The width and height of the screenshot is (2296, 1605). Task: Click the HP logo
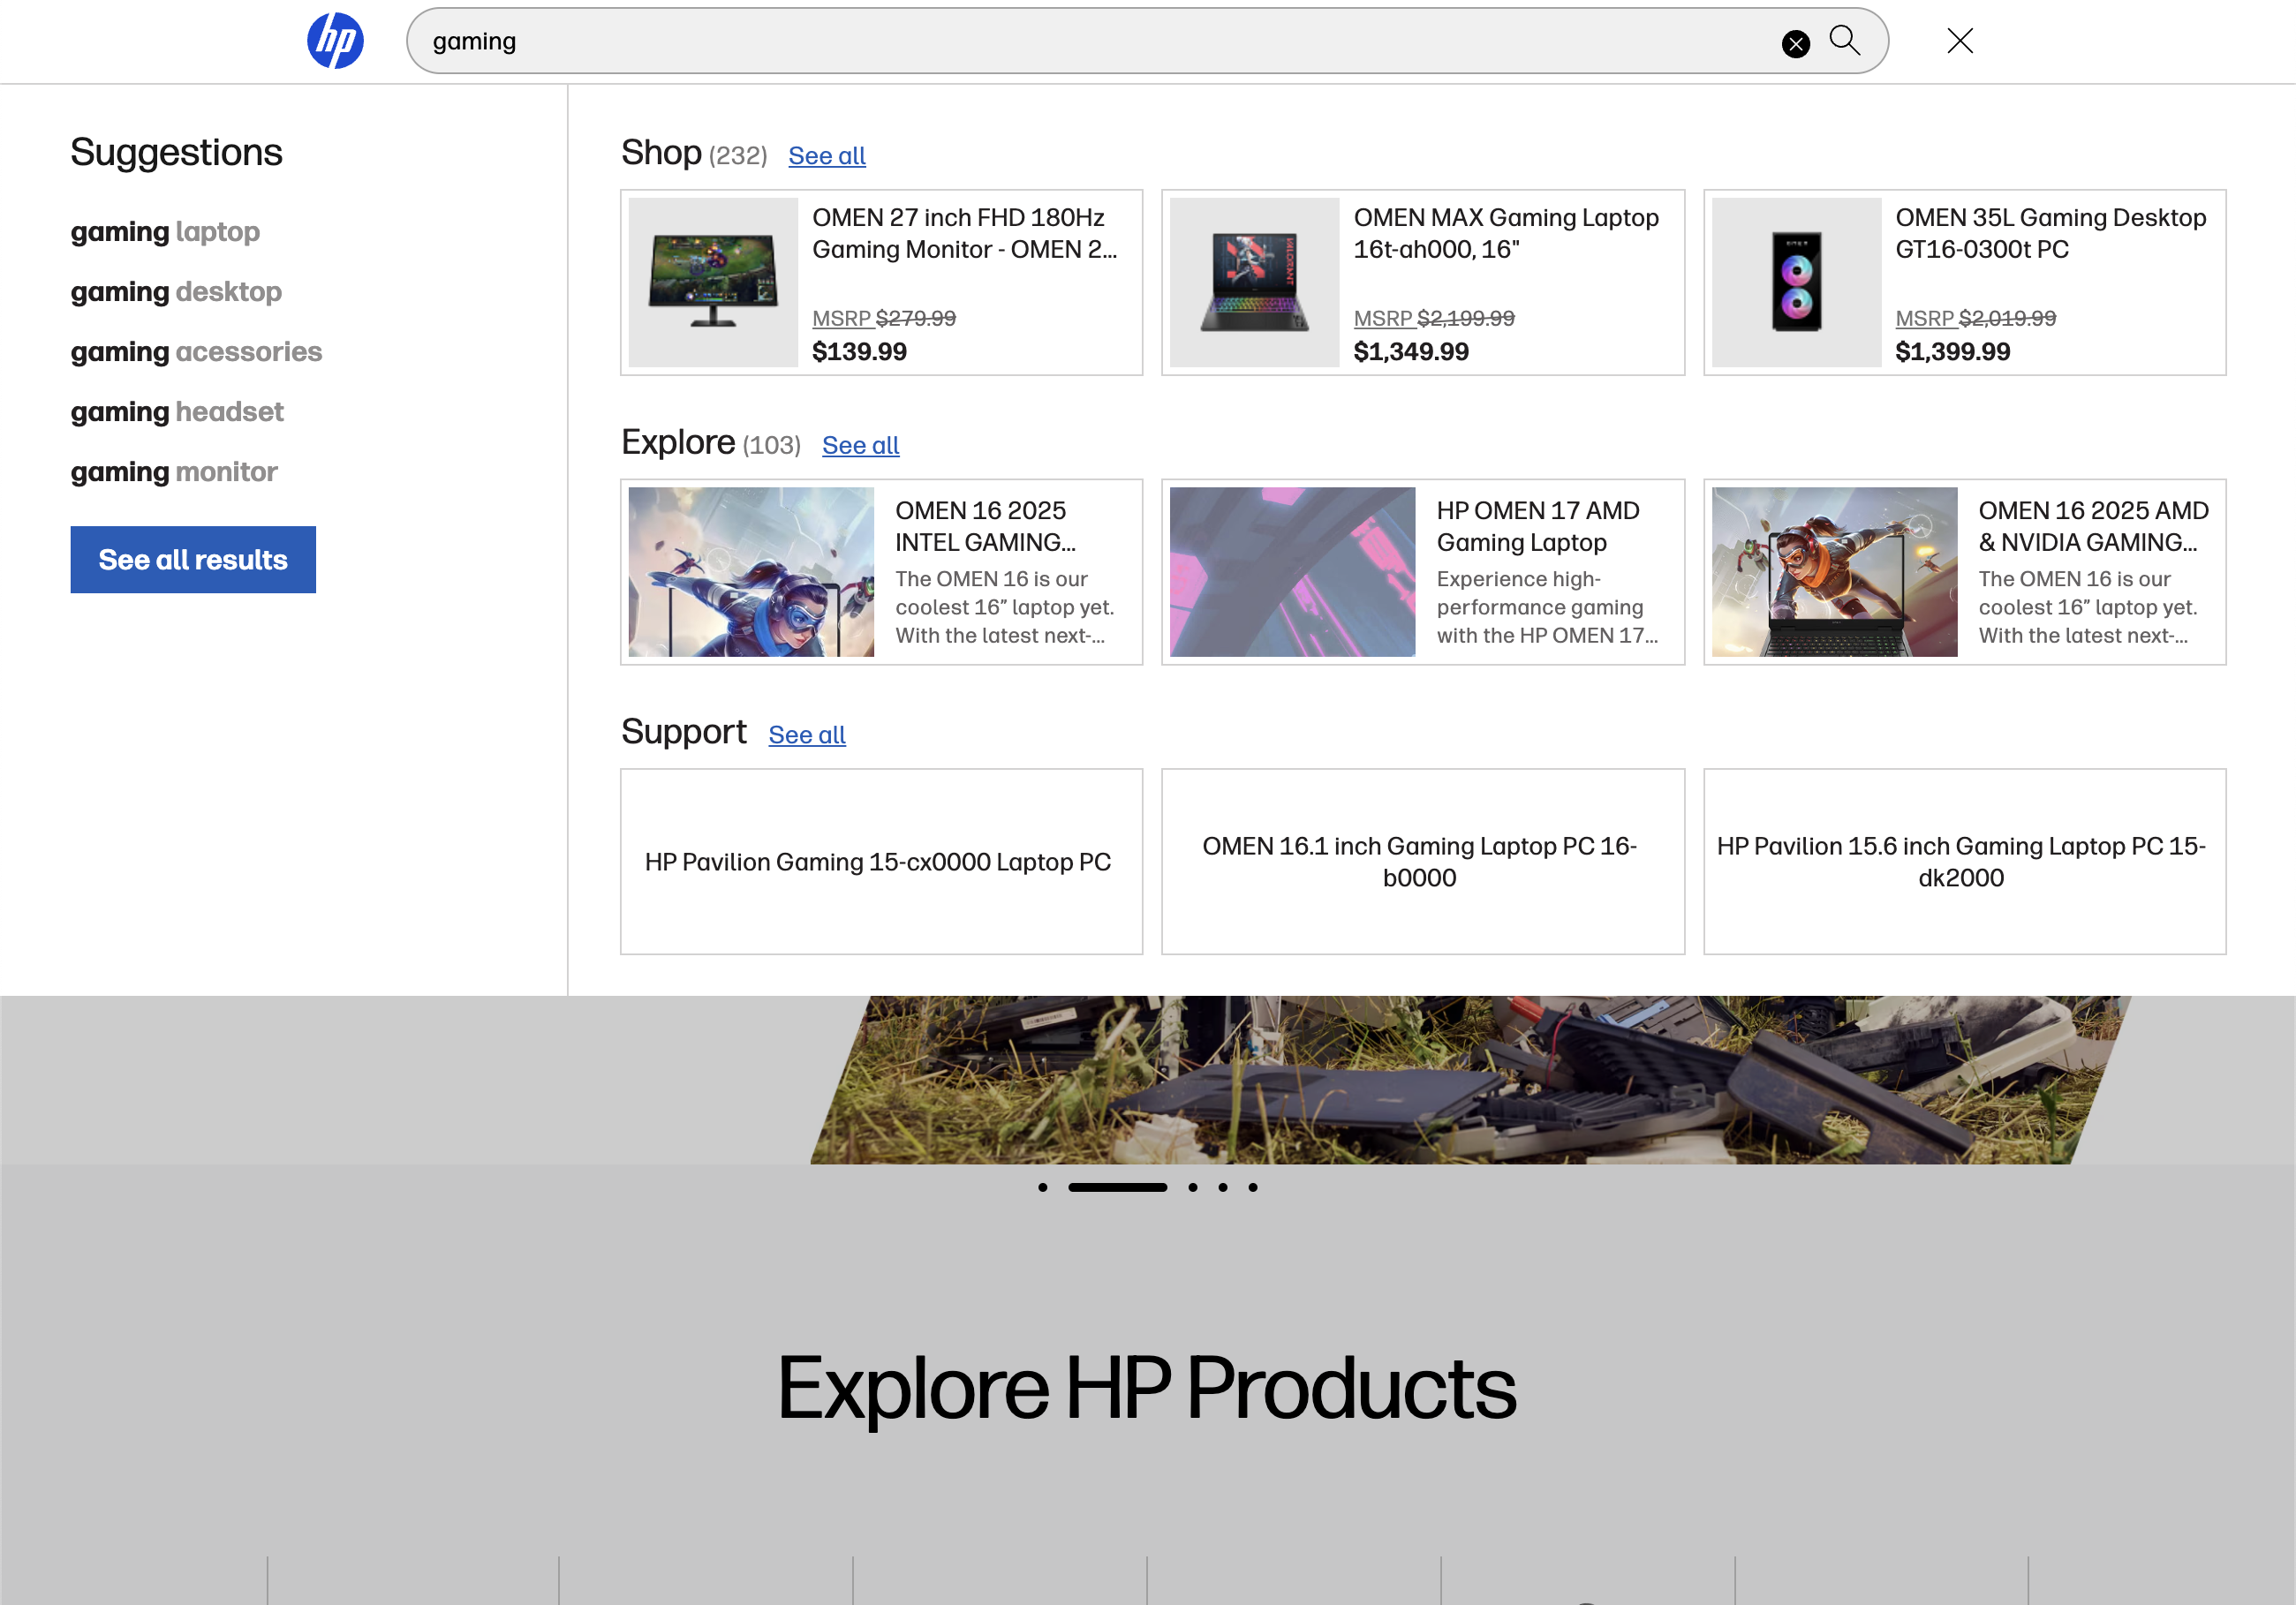[x=336, y=40]
